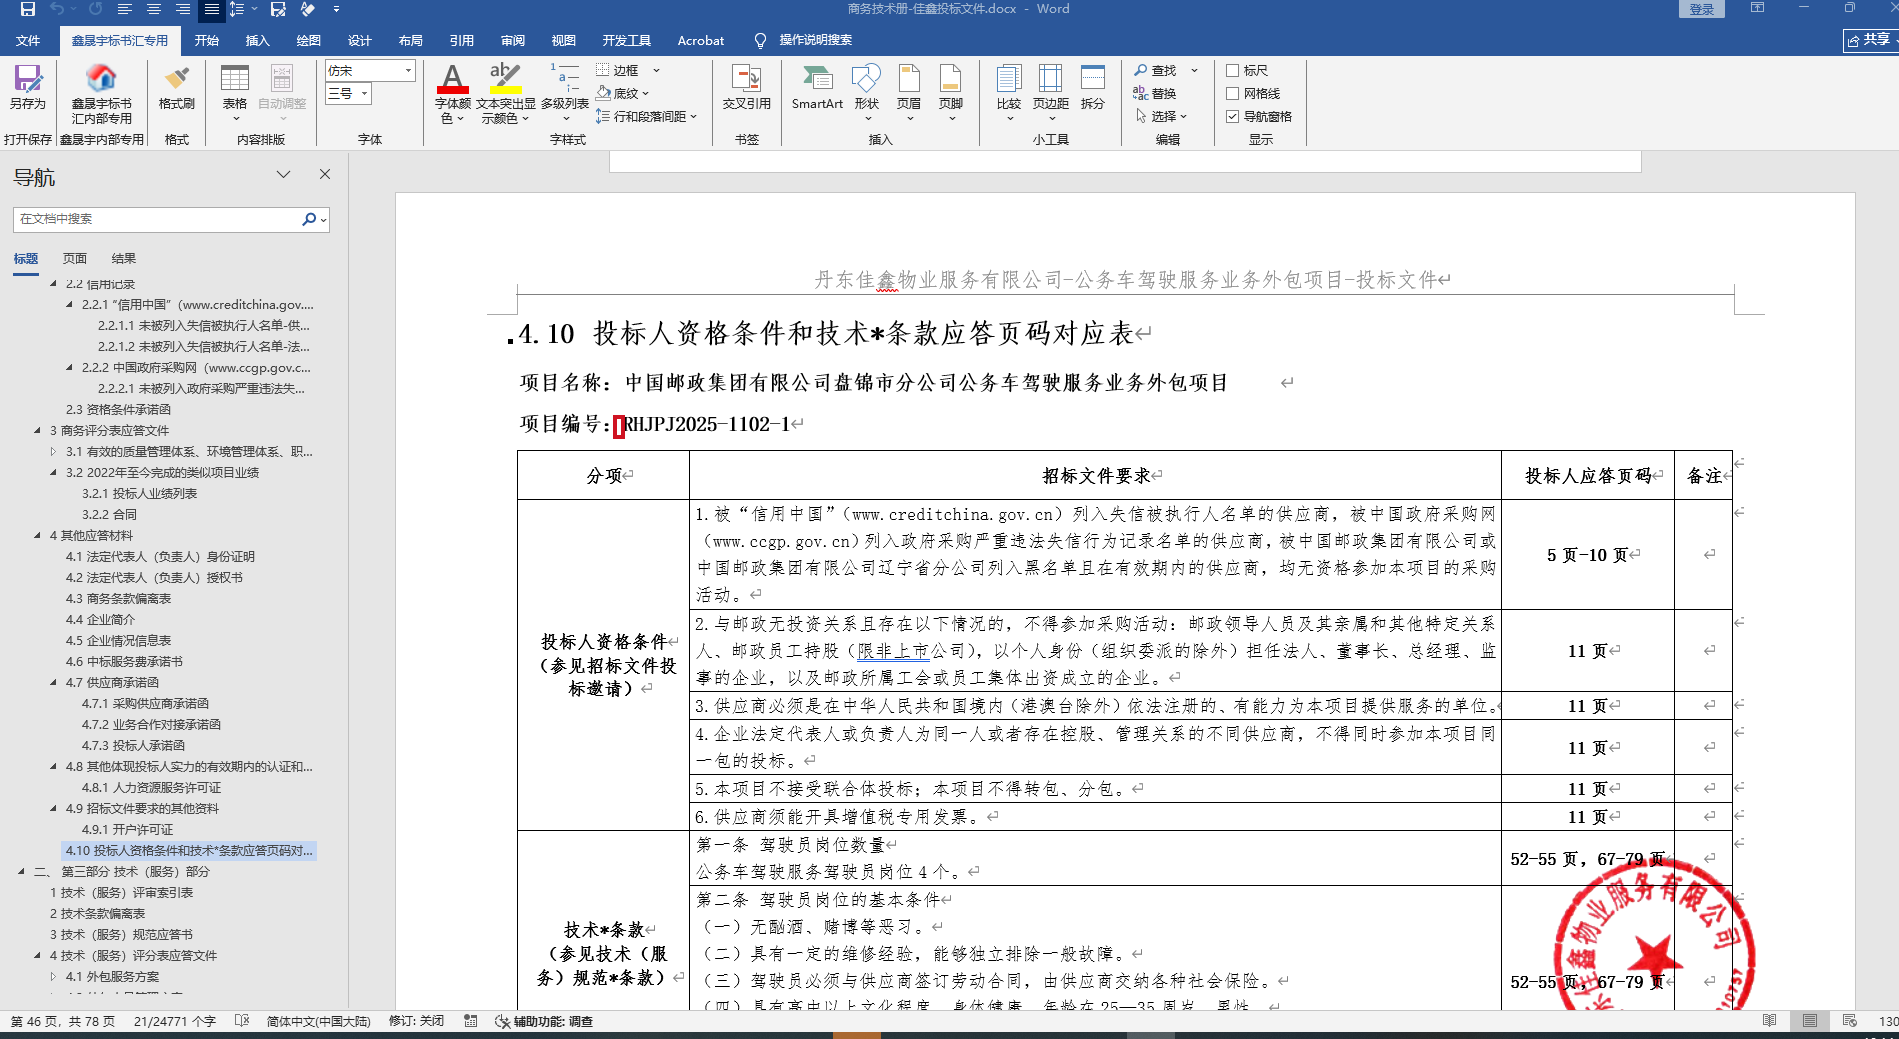Screen dimensions: 1899x1039
Task: Uncheck the Navigation Pane (导航窗格) checkbox
Action: coord(1233,117)
